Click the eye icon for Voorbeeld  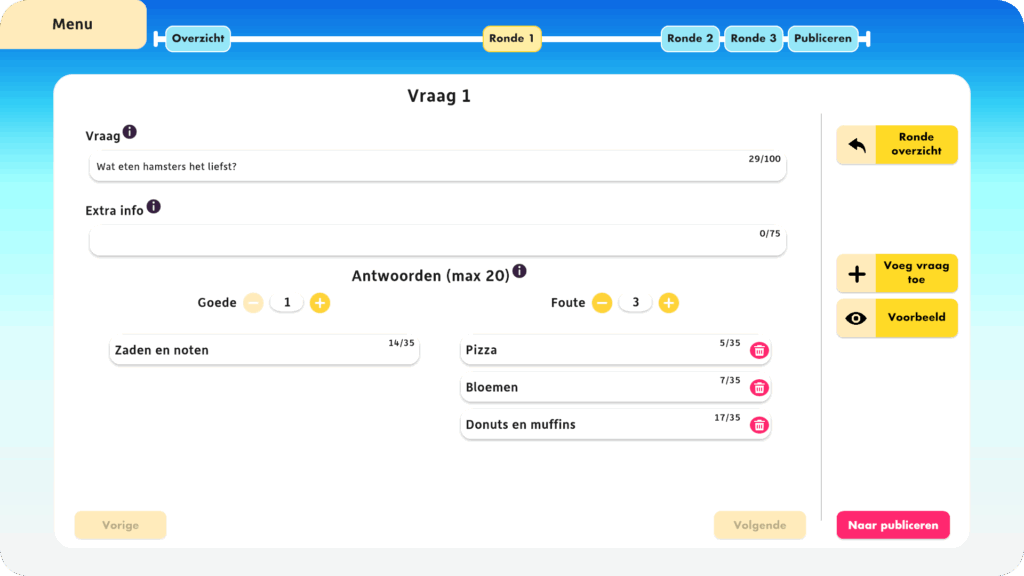pyautogui.click(x=856, y=318)
